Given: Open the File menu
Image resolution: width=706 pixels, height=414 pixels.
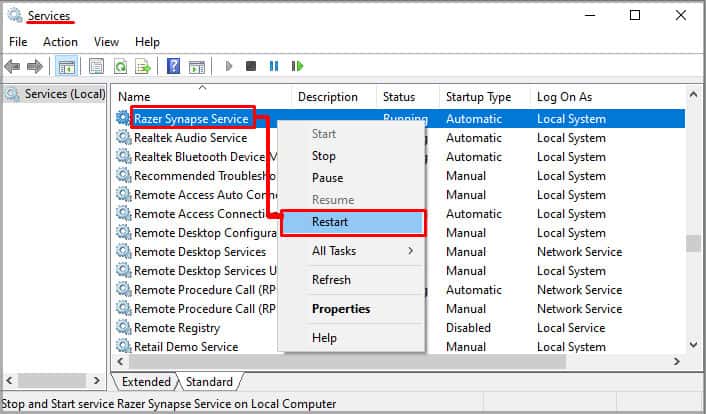Looking at the screenshot, I should pos(18,42).
